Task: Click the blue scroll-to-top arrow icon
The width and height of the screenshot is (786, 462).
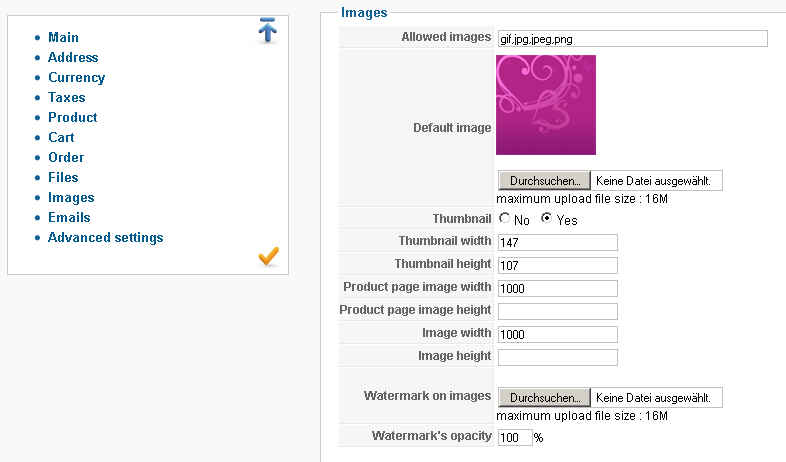Action: (268, 30)
